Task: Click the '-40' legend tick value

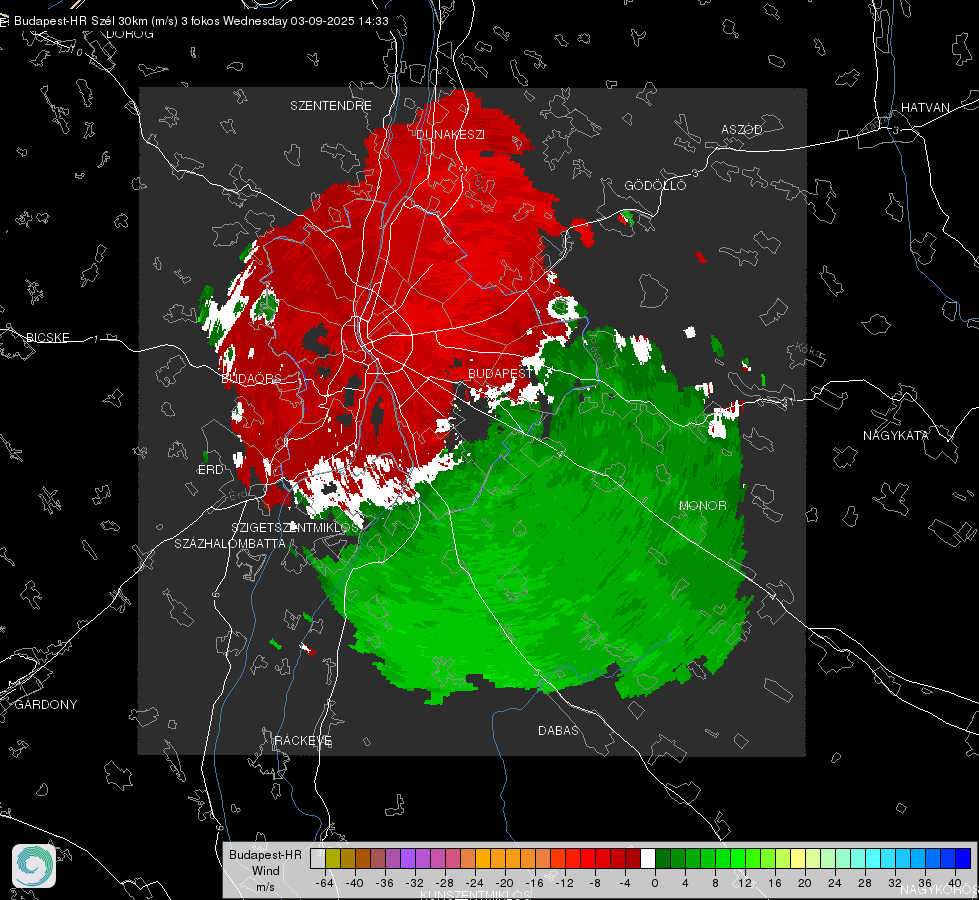Action: coord(355,883)
